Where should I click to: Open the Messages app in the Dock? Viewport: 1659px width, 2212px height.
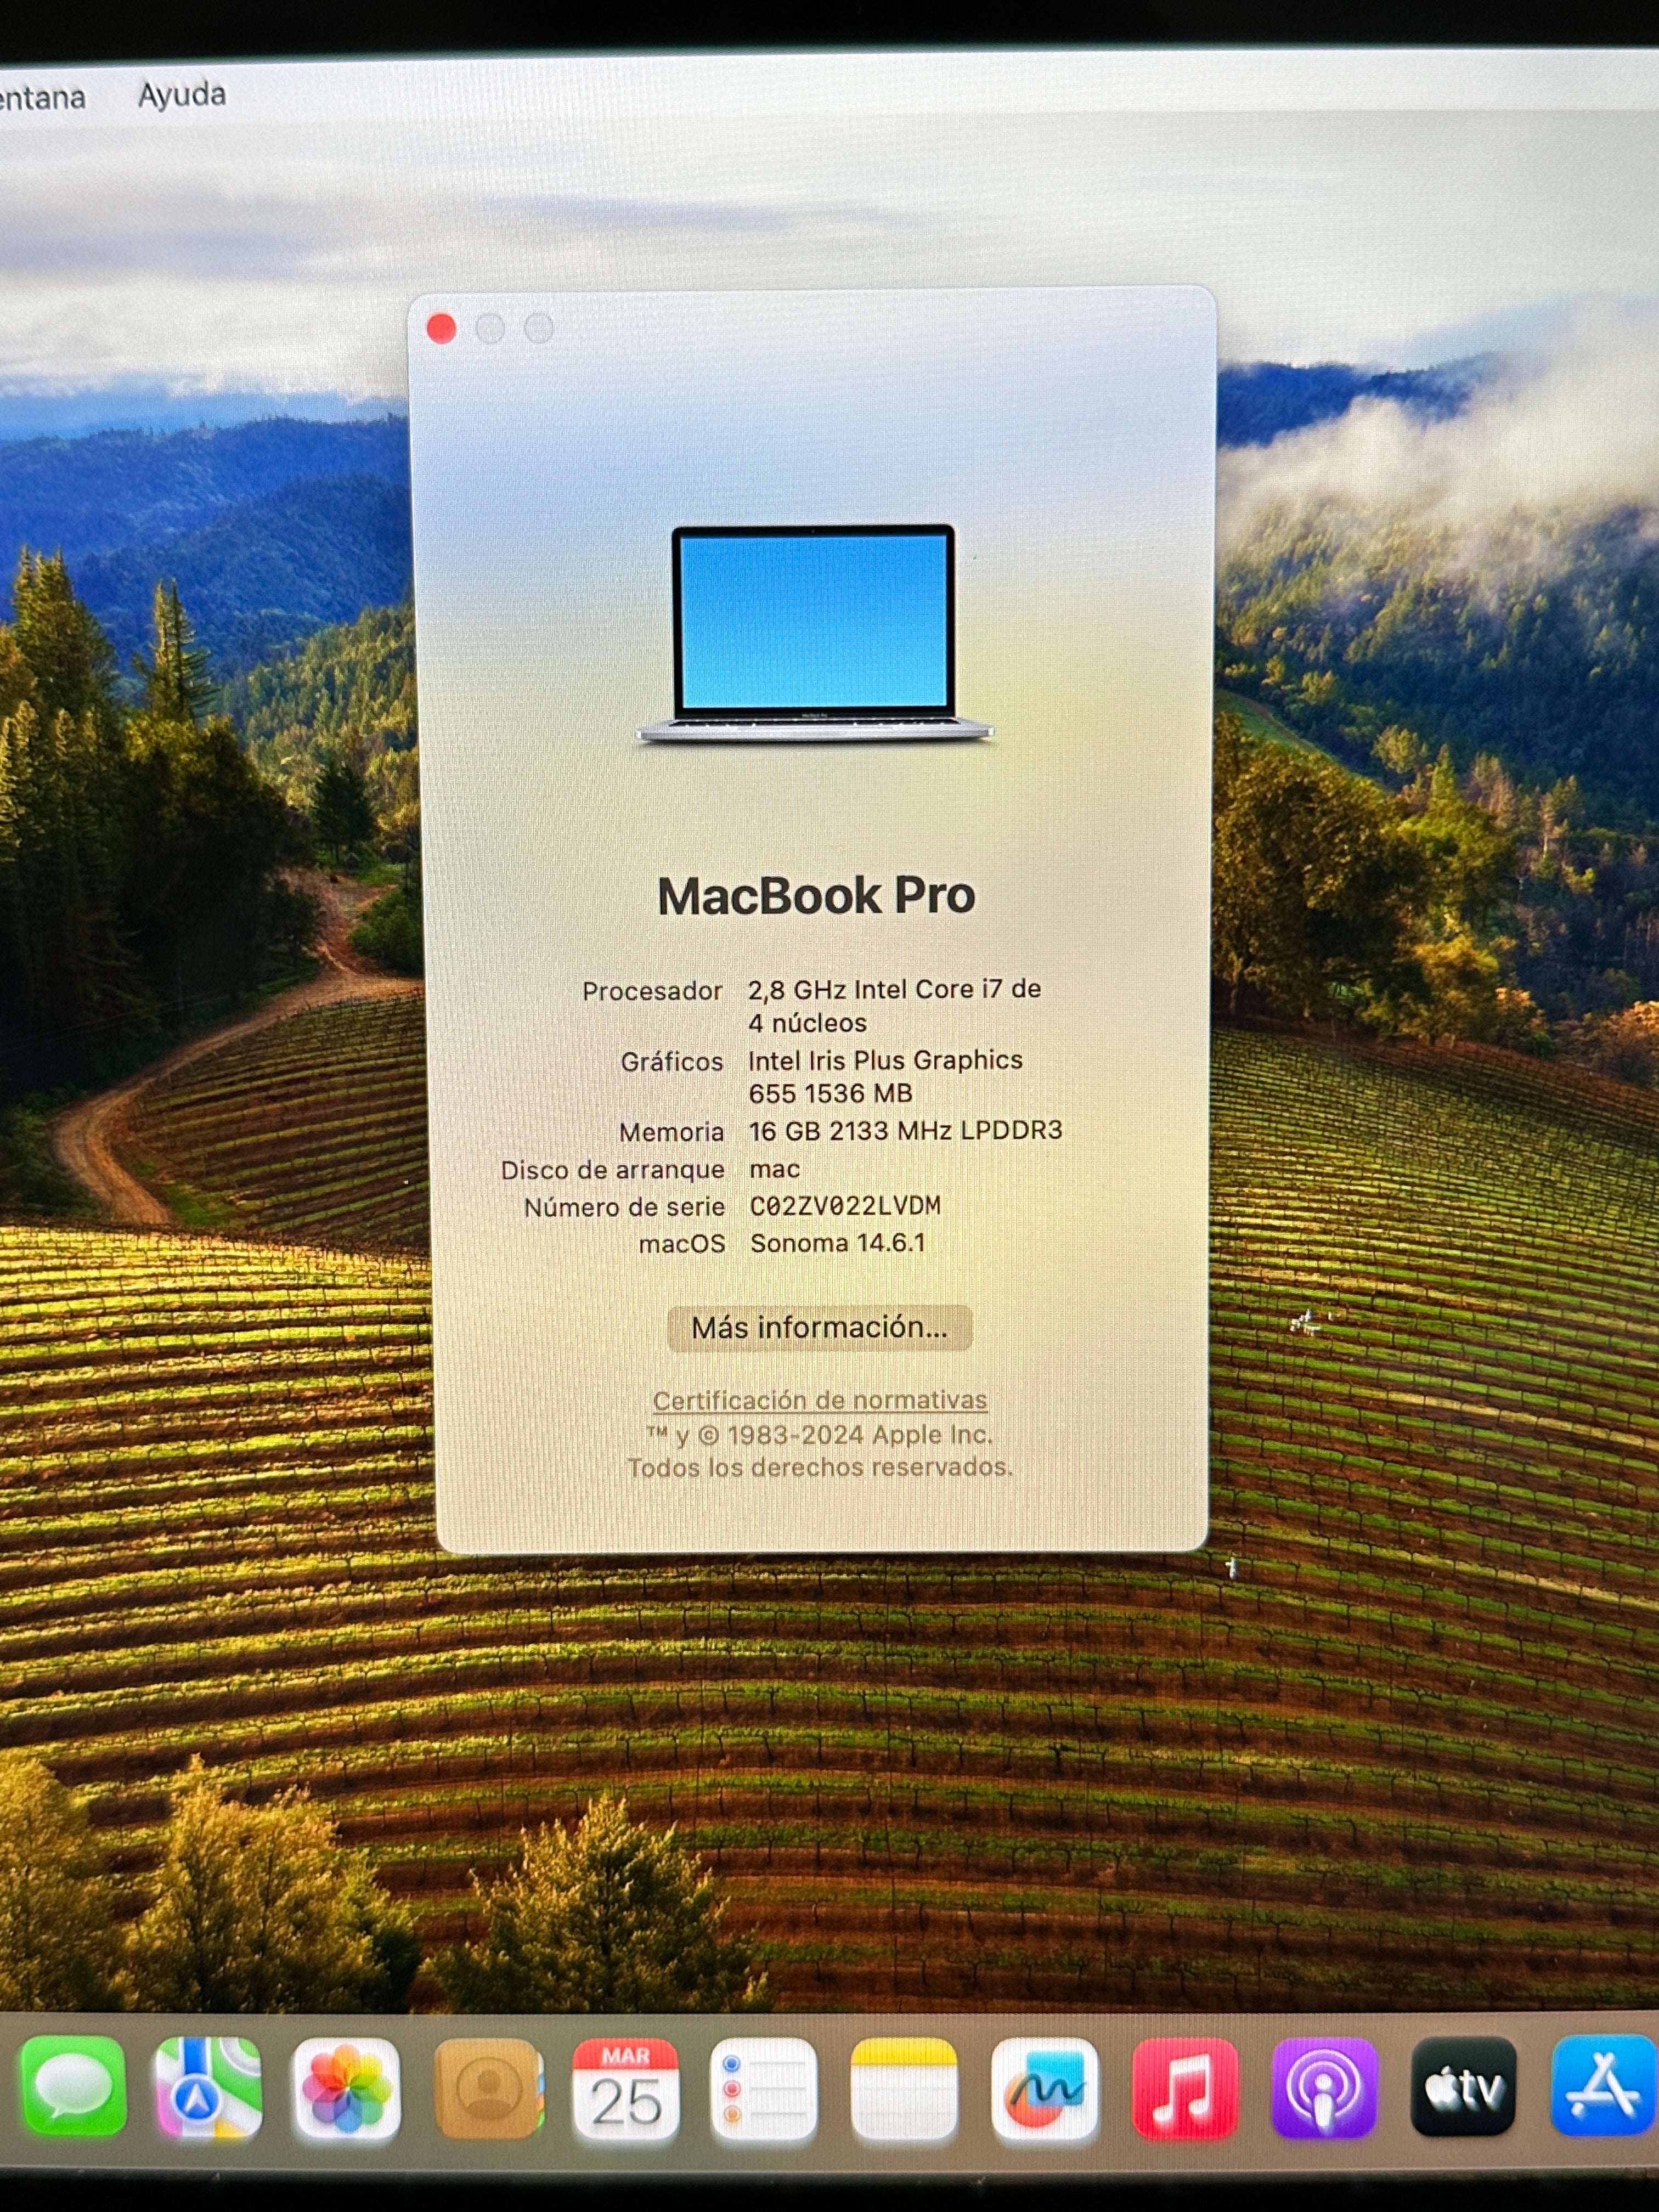73,2087
